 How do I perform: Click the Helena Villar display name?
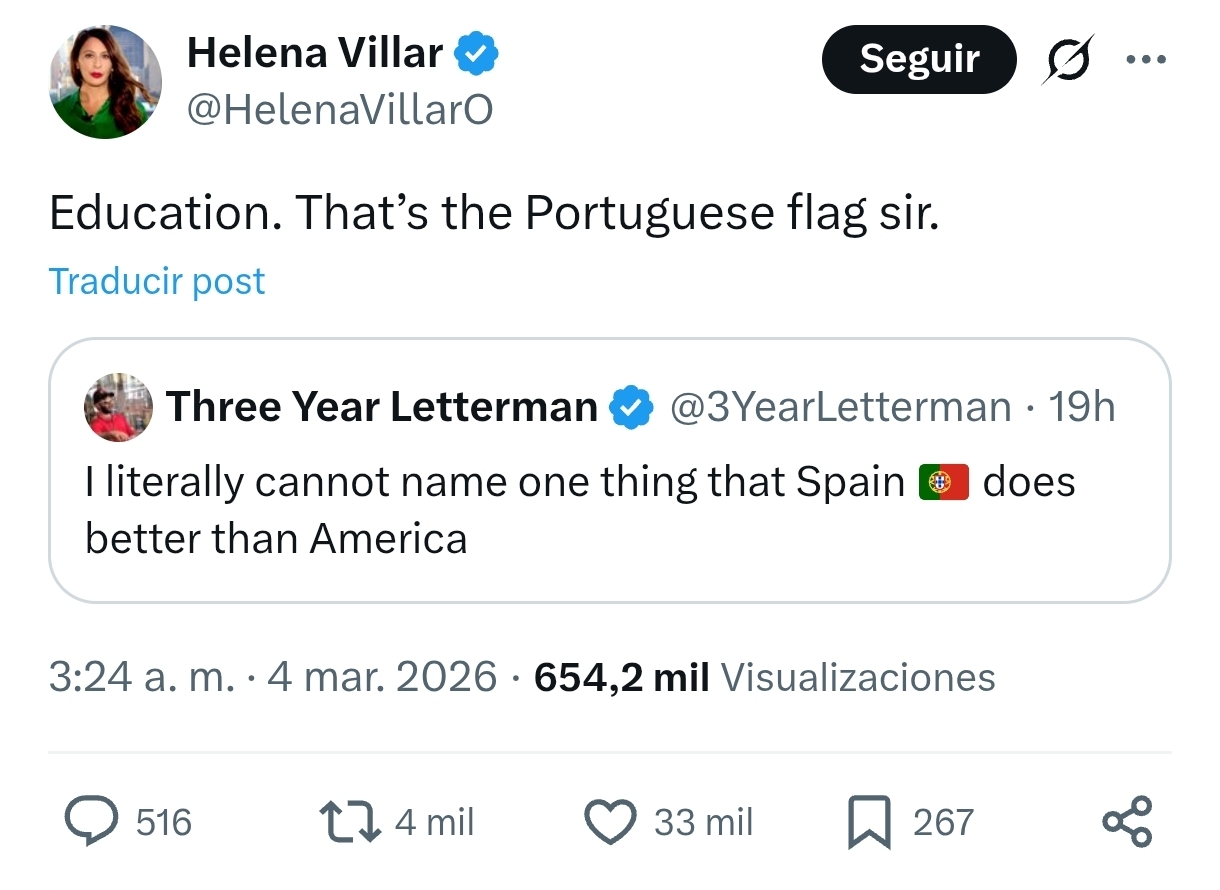point(314,53)
